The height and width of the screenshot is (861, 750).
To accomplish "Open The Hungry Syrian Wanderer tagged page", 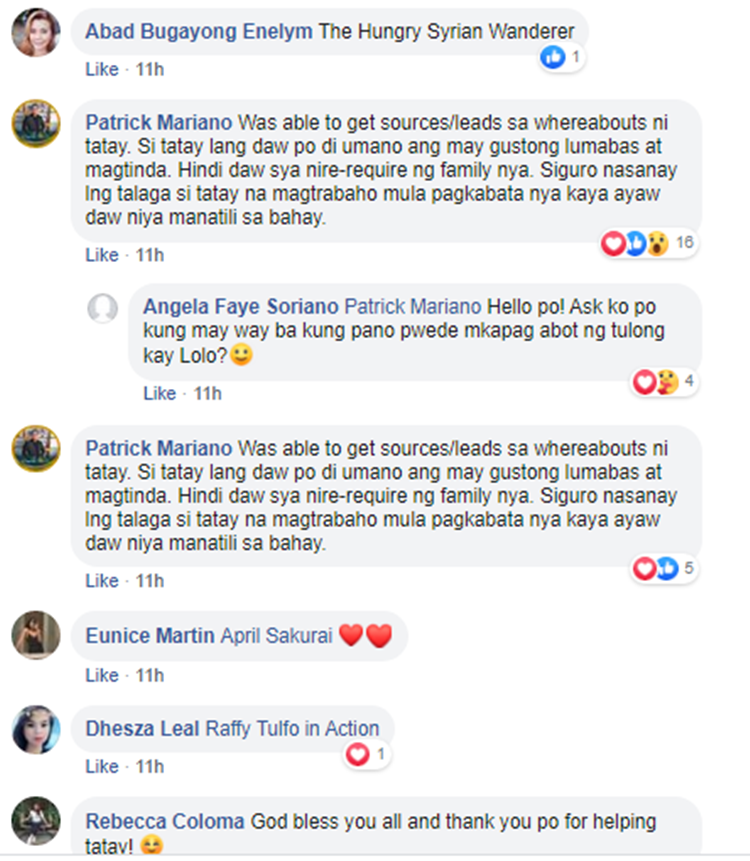I will (446, 31).
